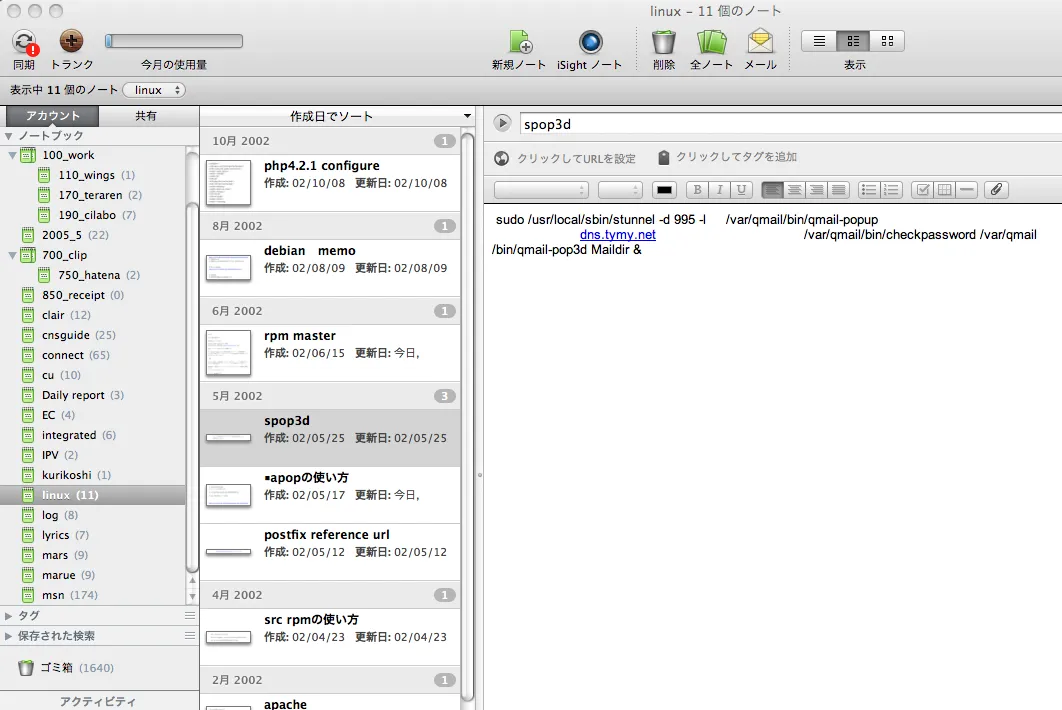Image resolution: width=1062 pixels, height=710 pixels.
Task: Toggle bold formatting button
Action: pyautogui.click(x=697, y=190)
